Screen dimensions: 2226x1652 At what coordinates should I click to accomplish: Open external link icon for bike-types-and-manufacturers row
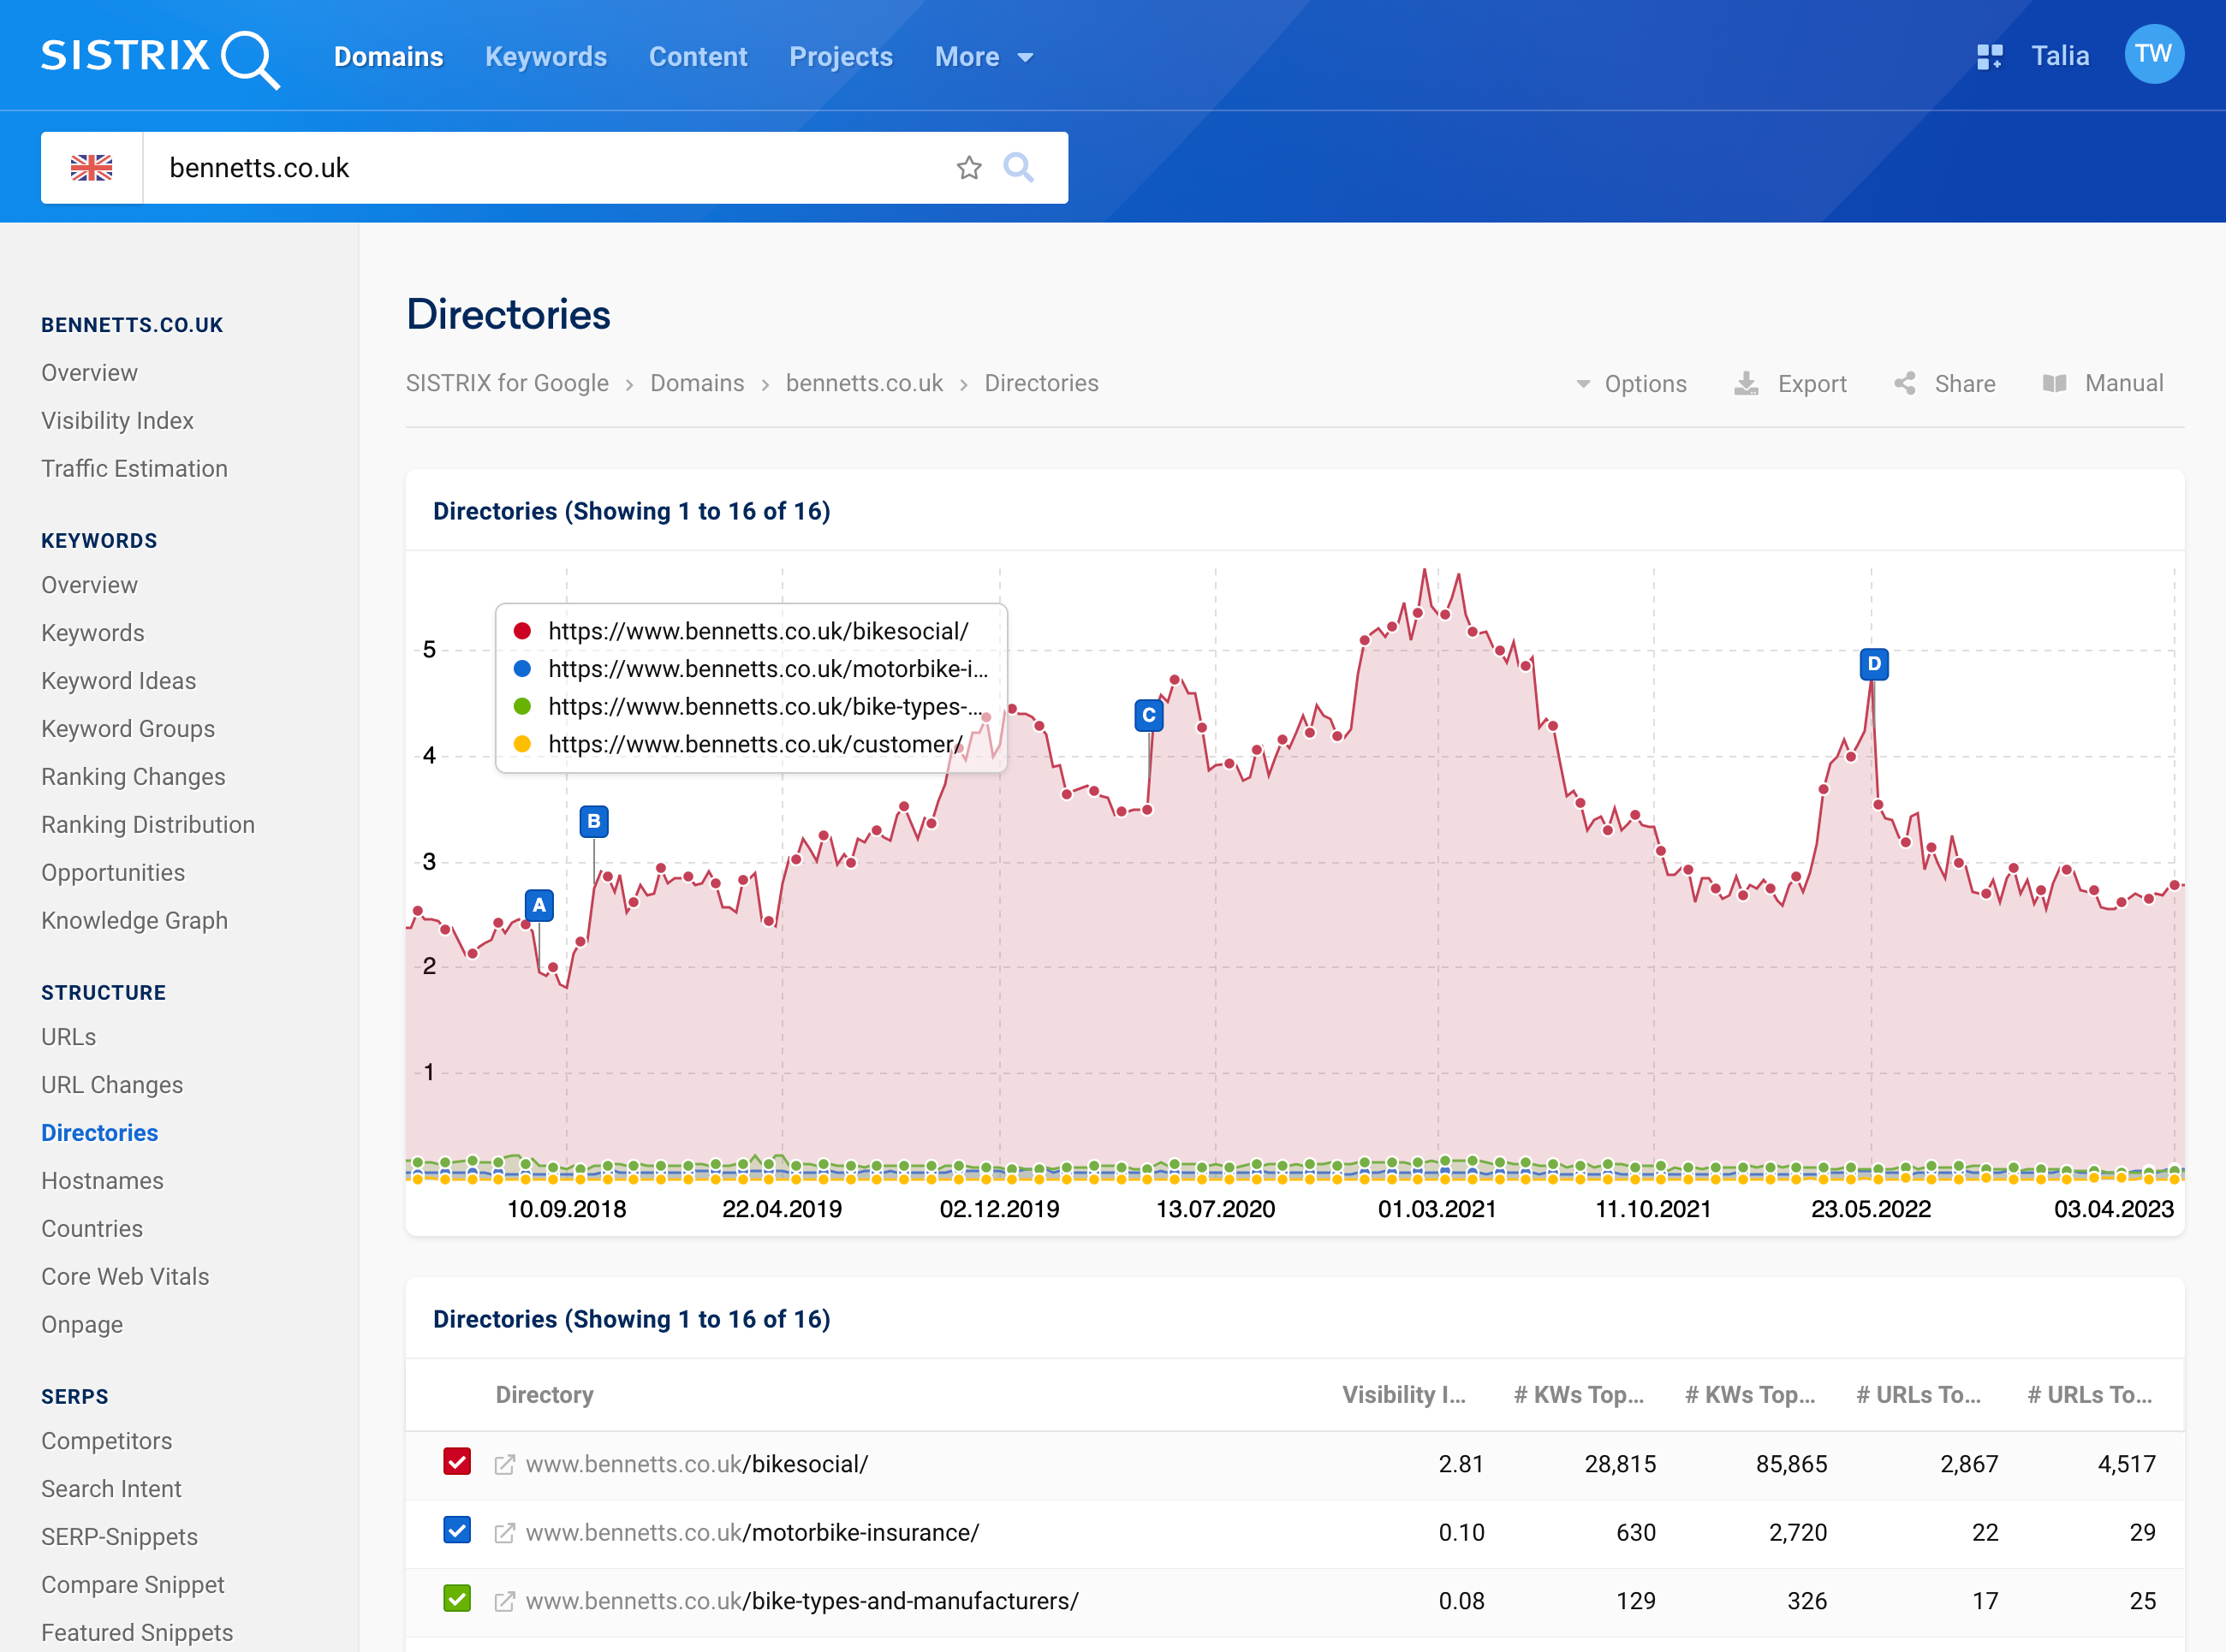pyautogui.click(x=504, y=1601)
